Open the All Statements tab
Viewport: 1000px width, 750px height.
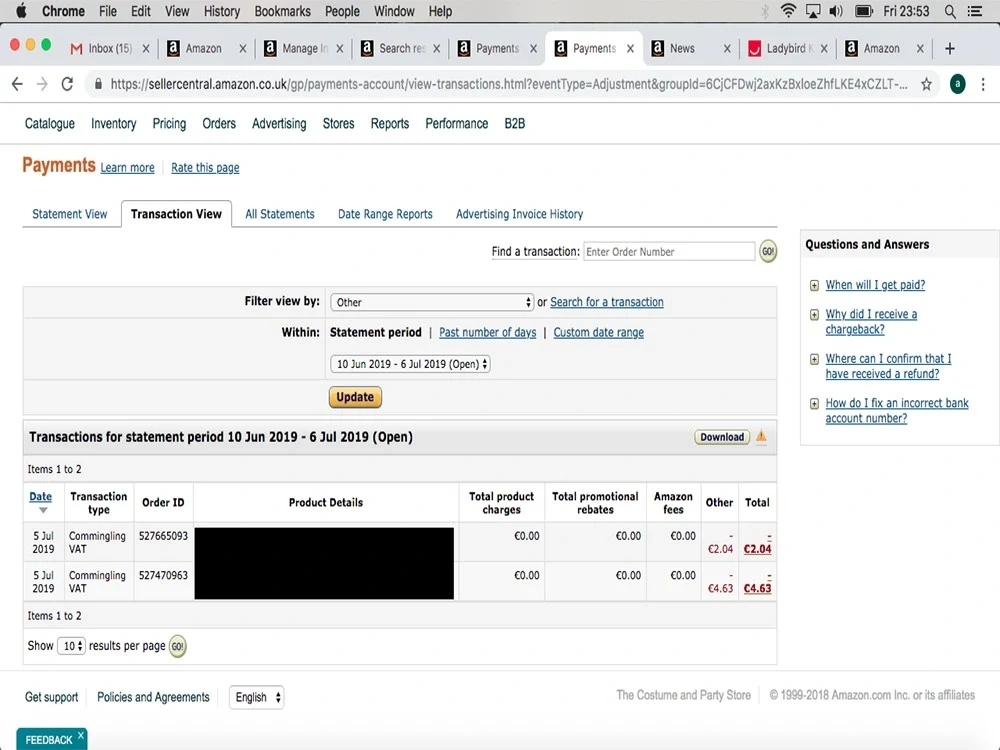[279, 214]
